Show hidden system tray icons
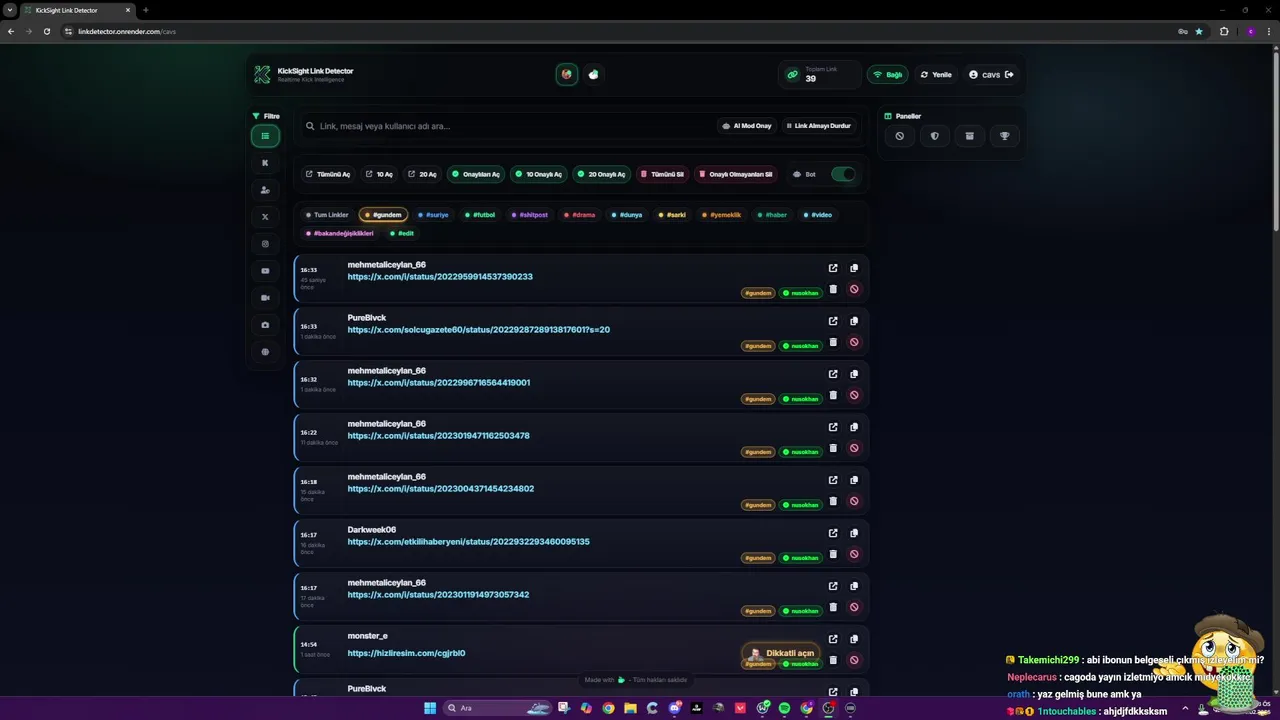The width and height of the screenshot is (1280, 720). tap(1185, 708)
